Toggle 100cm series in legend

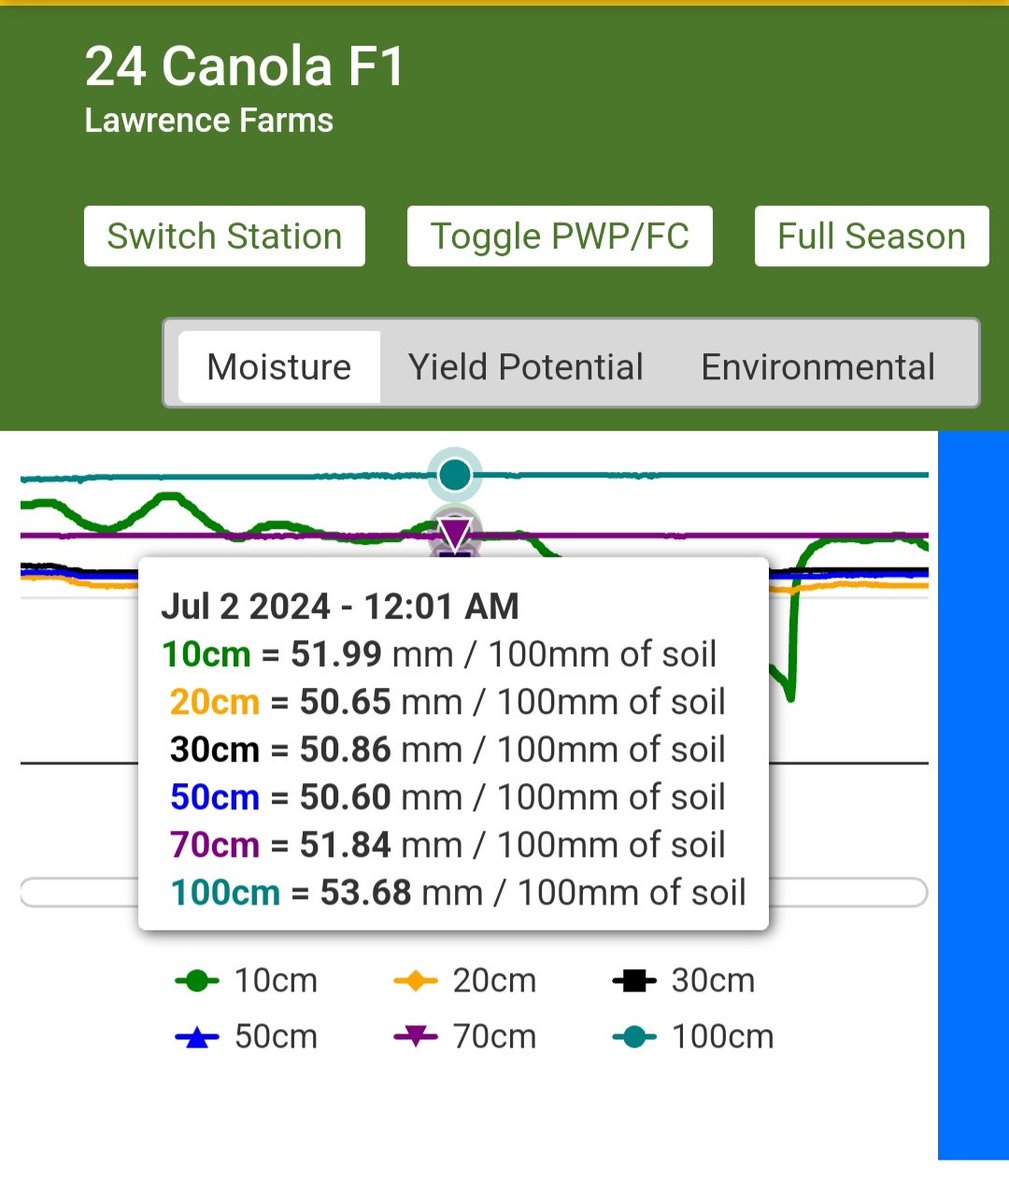[x=693, y=1037]
